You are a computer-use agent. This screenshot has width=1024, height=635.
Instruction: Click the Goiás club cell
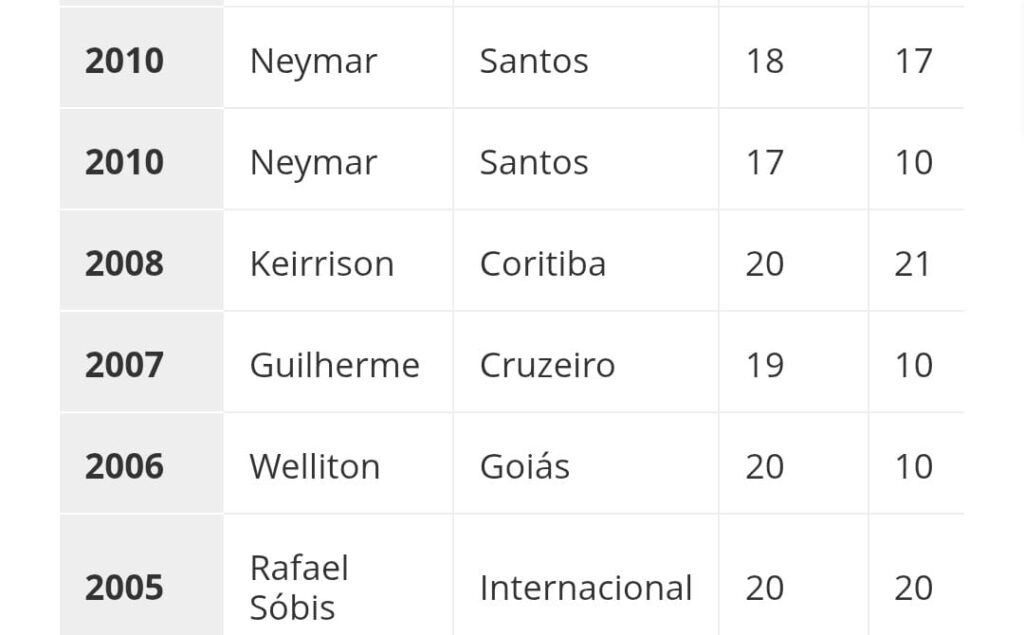pos(525,466)
